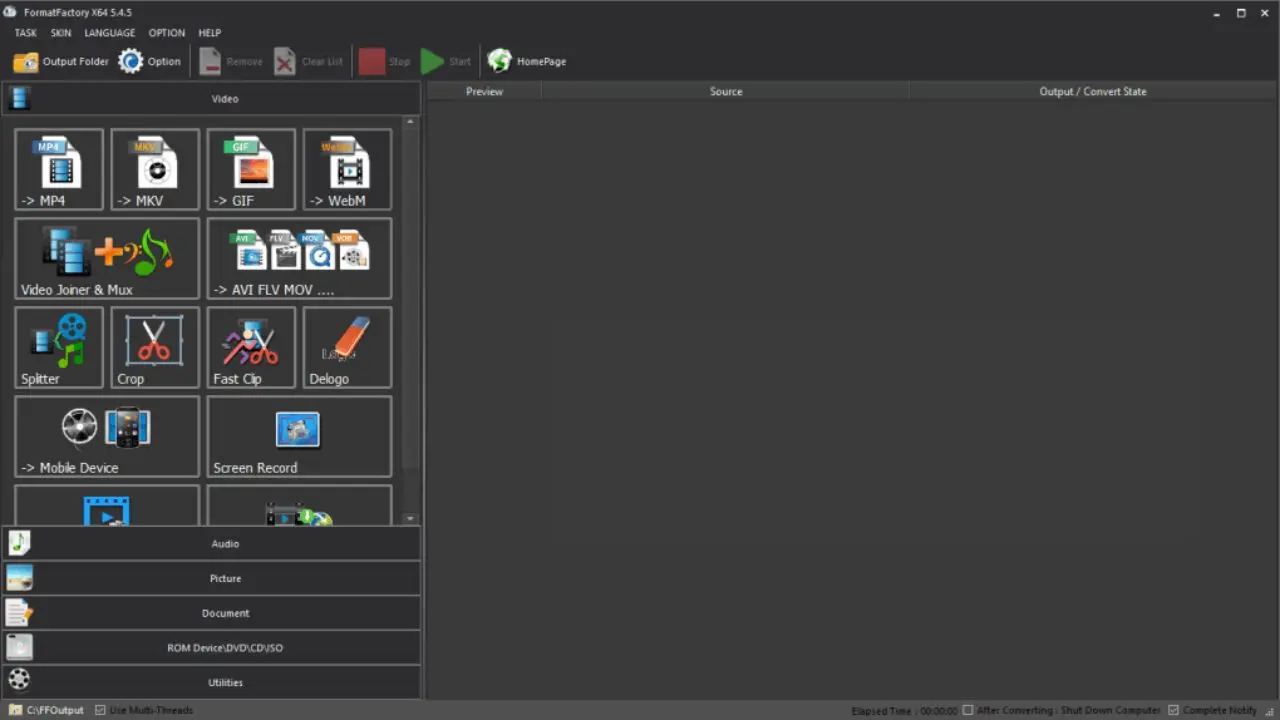Viewport: 1280px width, 720px height.
Task: Expand the Audio category
Action: coord(211,543)
